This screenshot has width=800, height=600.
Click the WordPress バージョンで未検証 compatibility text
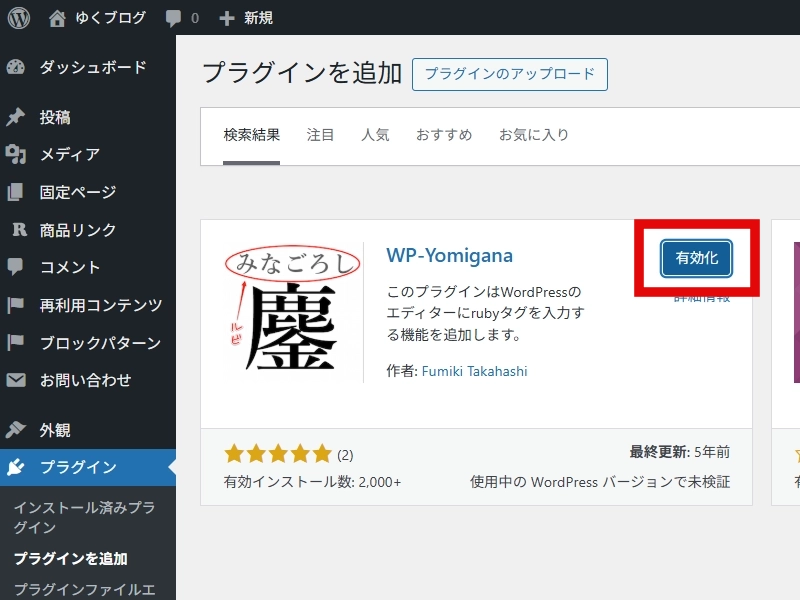tap(600, 482)
